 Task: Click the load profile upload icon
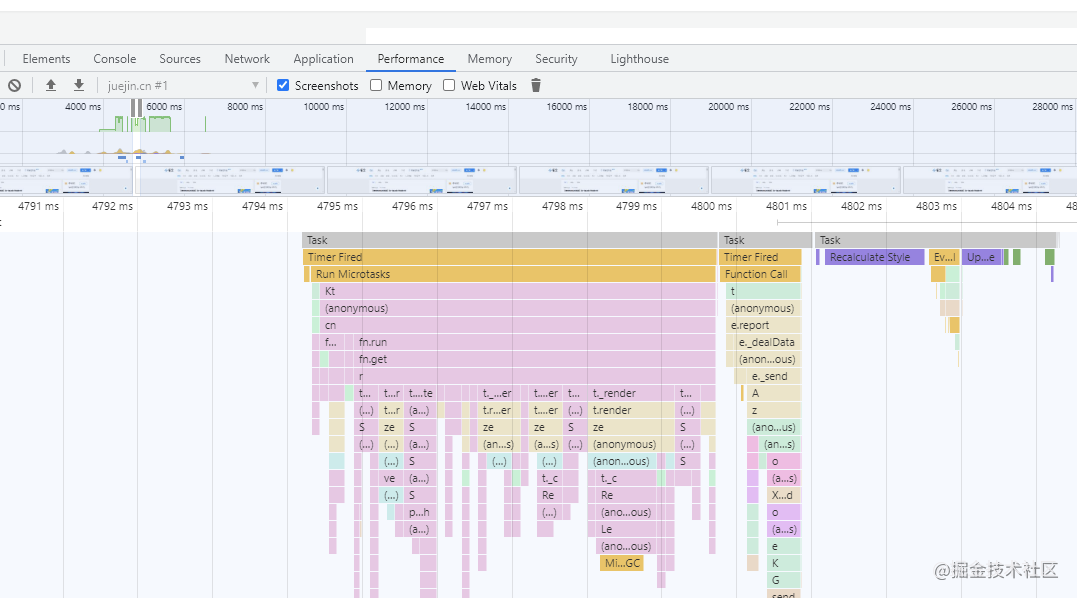click(x=51, y=86)
